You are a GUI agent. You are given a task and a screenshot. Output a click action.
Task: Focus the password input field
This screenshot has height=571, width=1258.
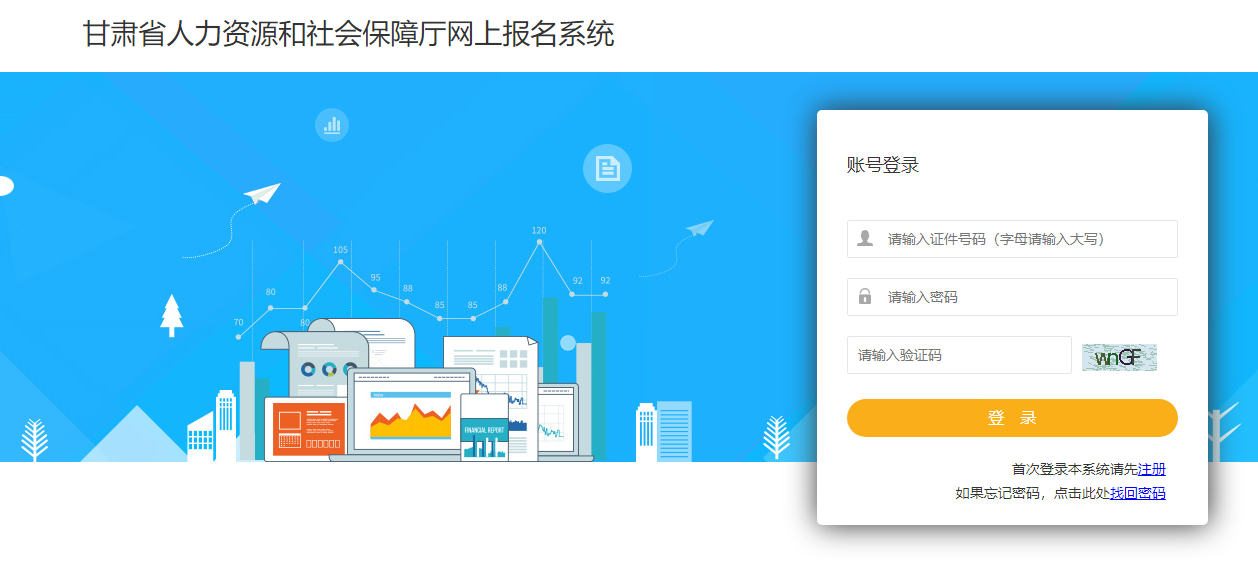pyautogui.click(x=1012, y=297)
